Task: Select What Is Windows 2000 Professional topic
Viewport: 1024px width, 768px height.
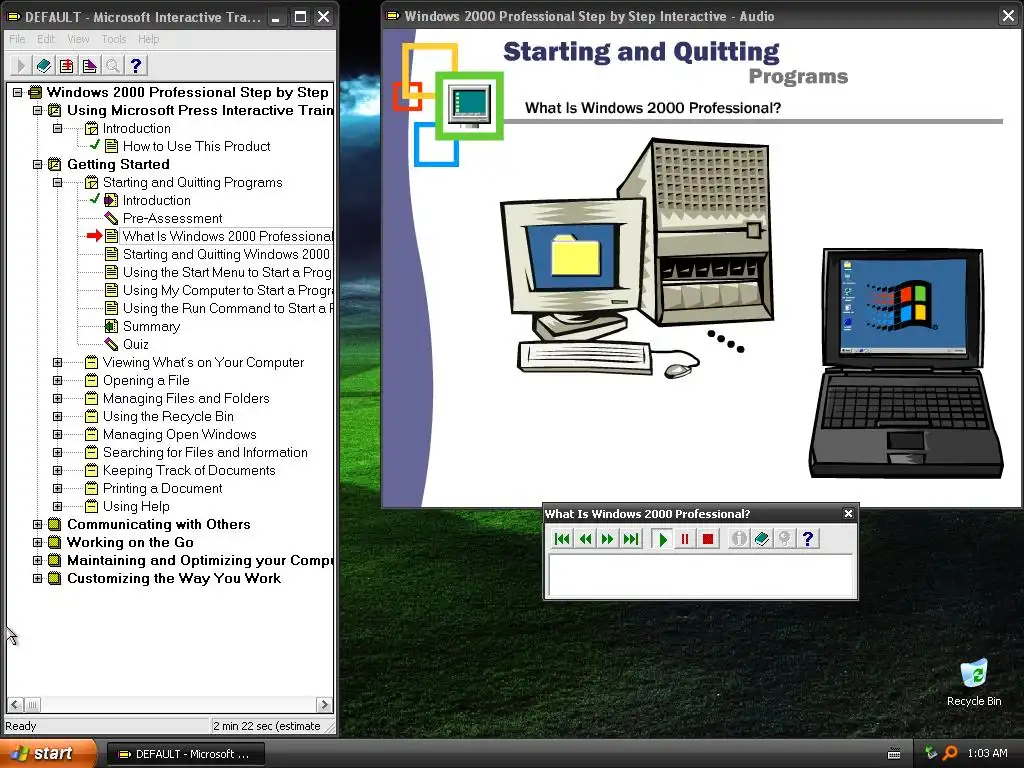Action: click(227, 236)
